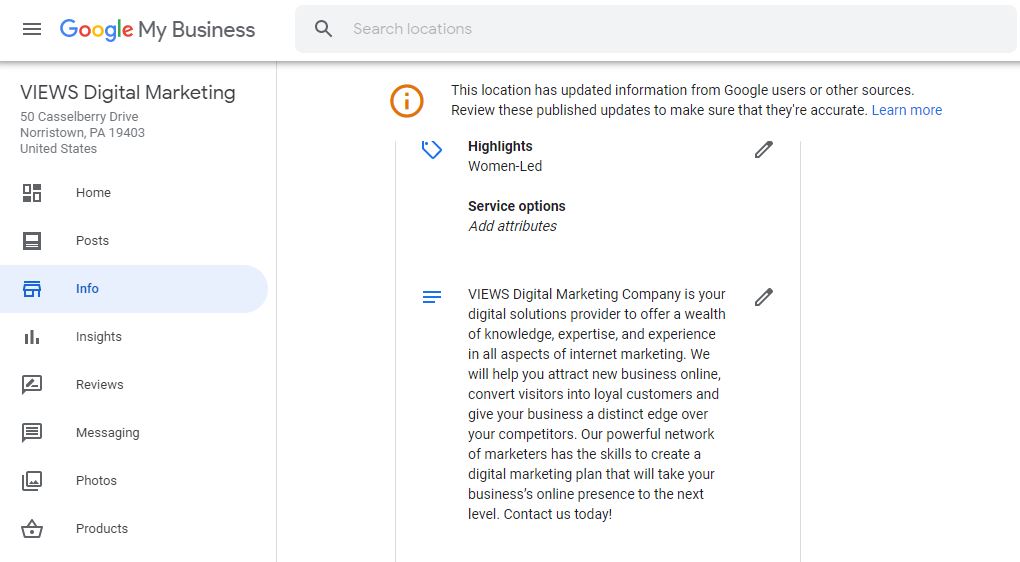
Task: Click the Messaging chat icon
Action: [x=32, y=433]
